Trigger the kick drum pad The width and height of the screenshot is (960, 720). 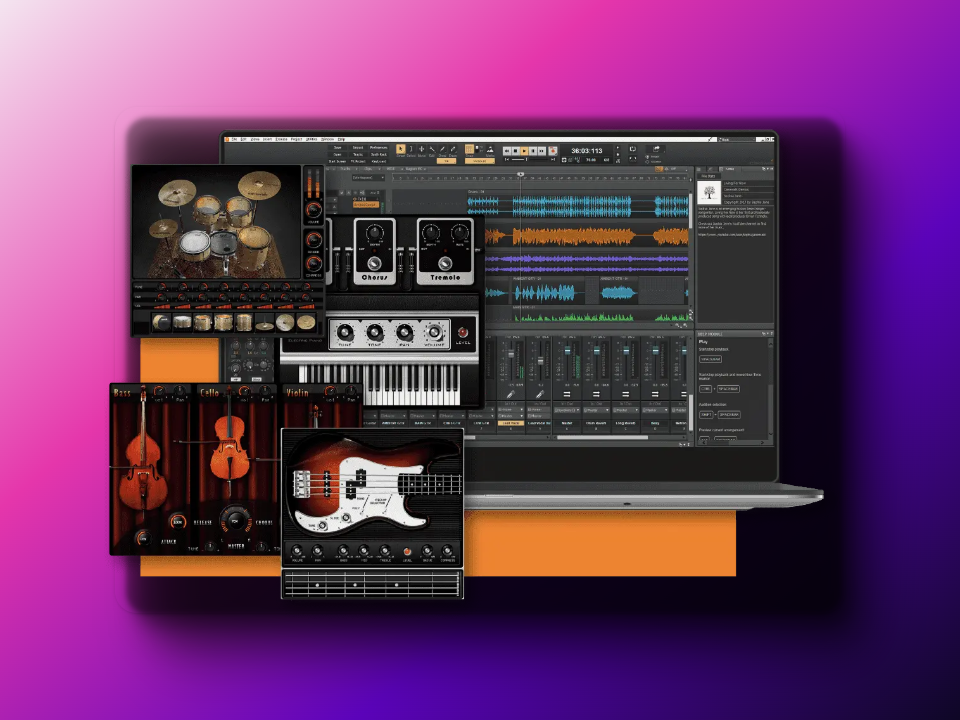point(162,322)
